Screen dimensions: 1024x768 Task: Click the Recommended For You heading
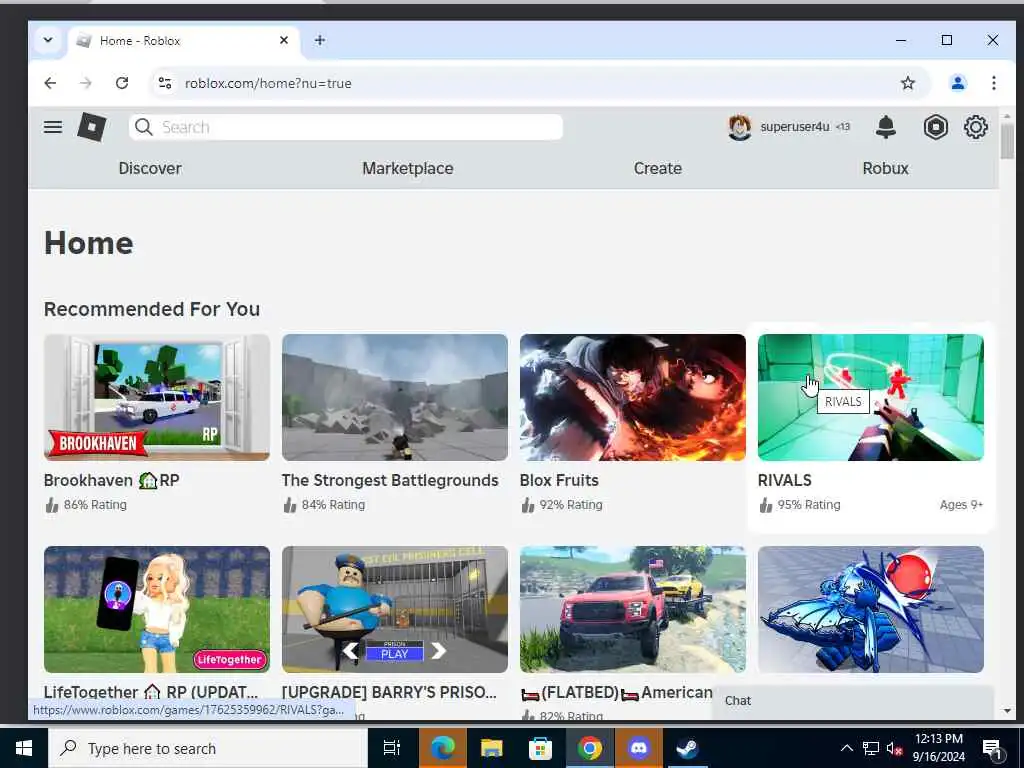[x=152, y=309]
